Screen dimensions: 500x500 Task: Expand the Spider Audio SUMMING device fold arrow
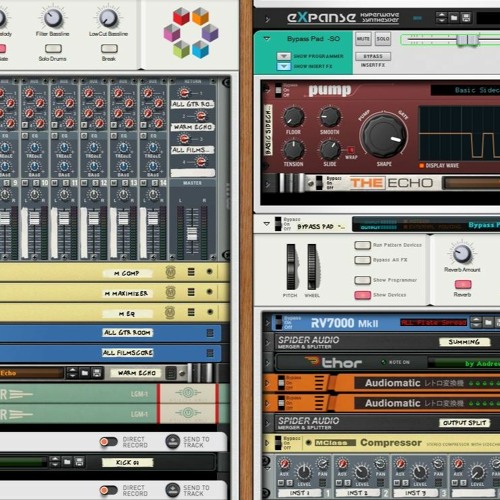click(267, 343)
